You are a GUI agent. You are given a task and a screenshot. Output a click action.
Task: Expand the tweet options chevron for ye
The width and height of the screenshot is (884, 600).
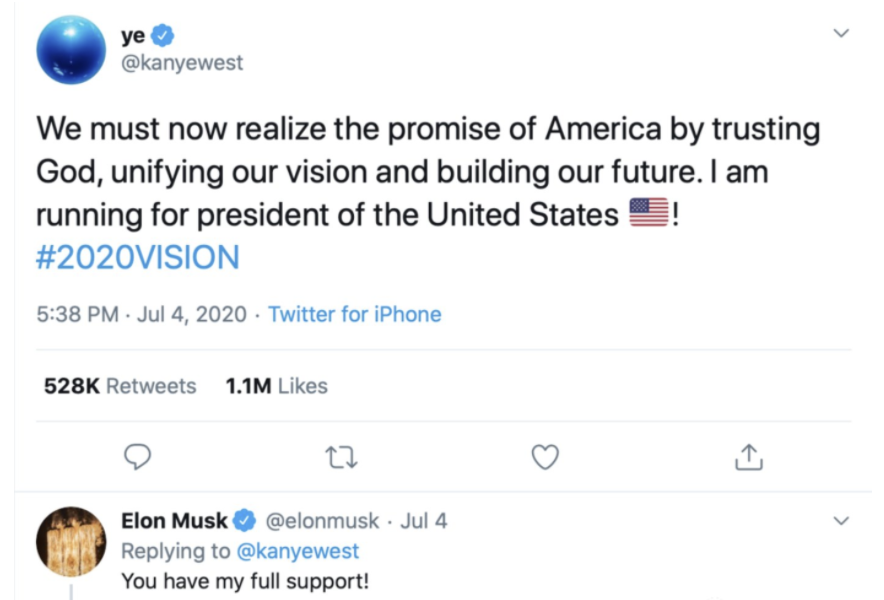tap(841, 34)
